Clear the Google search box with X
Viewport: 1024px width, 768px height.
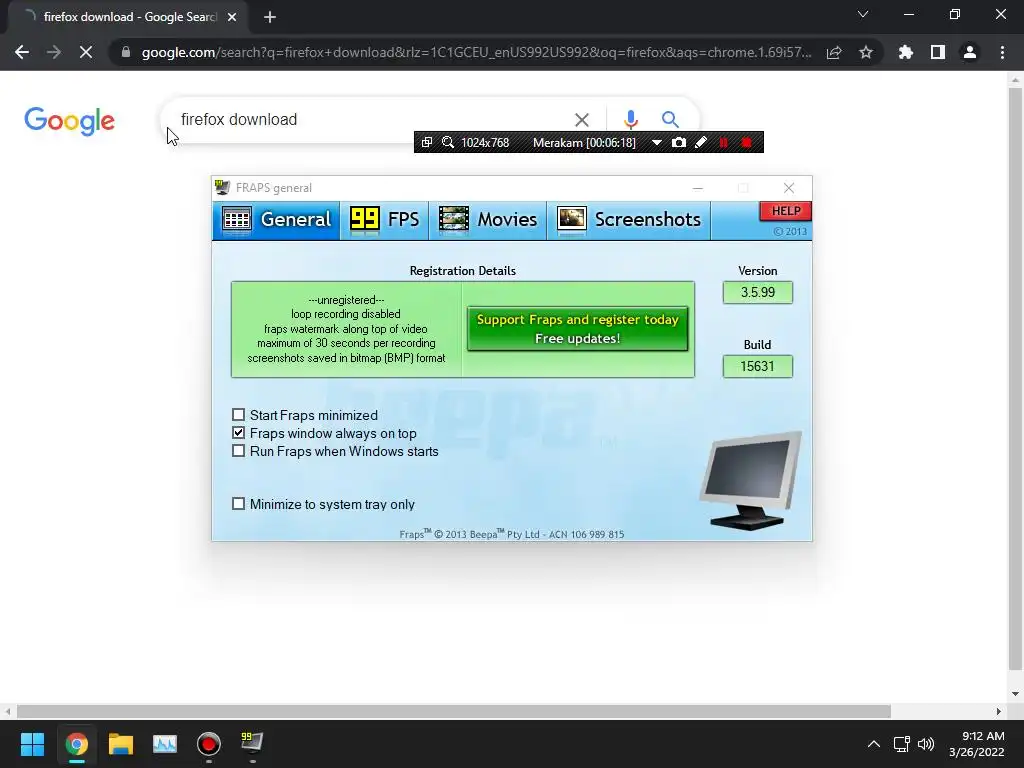point(581,120)
